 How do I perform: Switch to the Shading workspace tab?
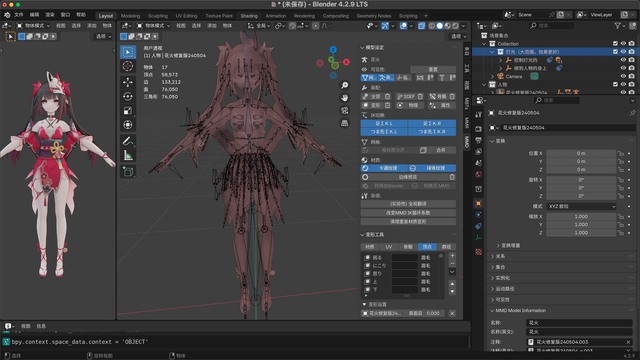249,16
